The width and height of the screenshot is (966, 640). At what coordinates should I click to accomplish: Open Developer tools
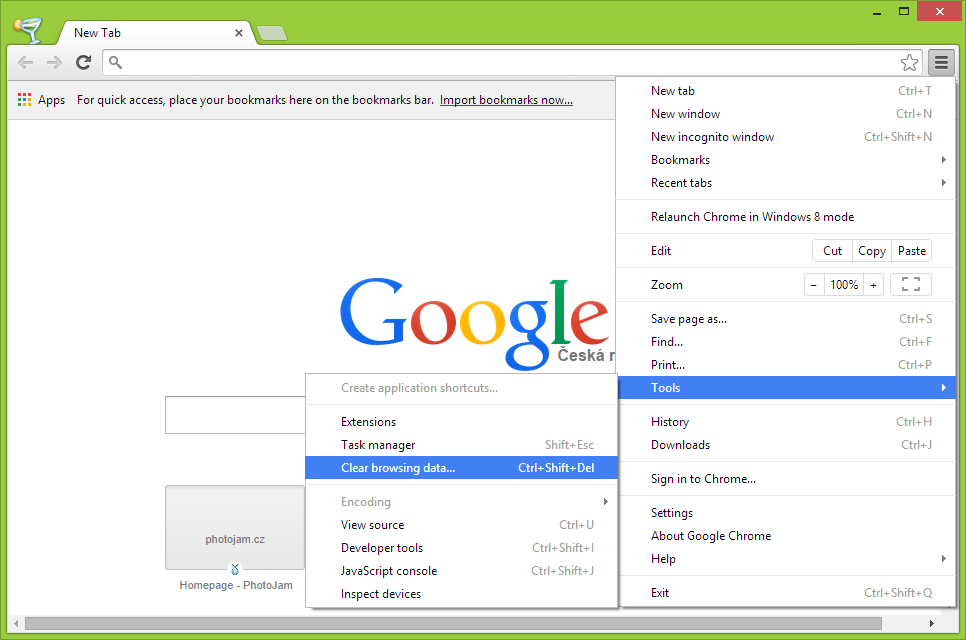[461, 548]
